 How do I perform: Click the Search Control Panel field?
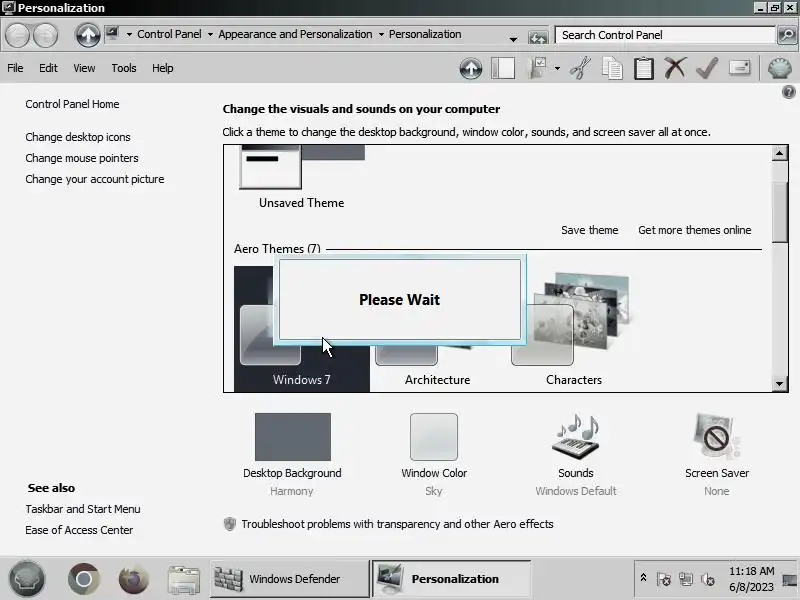pyautogui.click(x=665, y=35)
